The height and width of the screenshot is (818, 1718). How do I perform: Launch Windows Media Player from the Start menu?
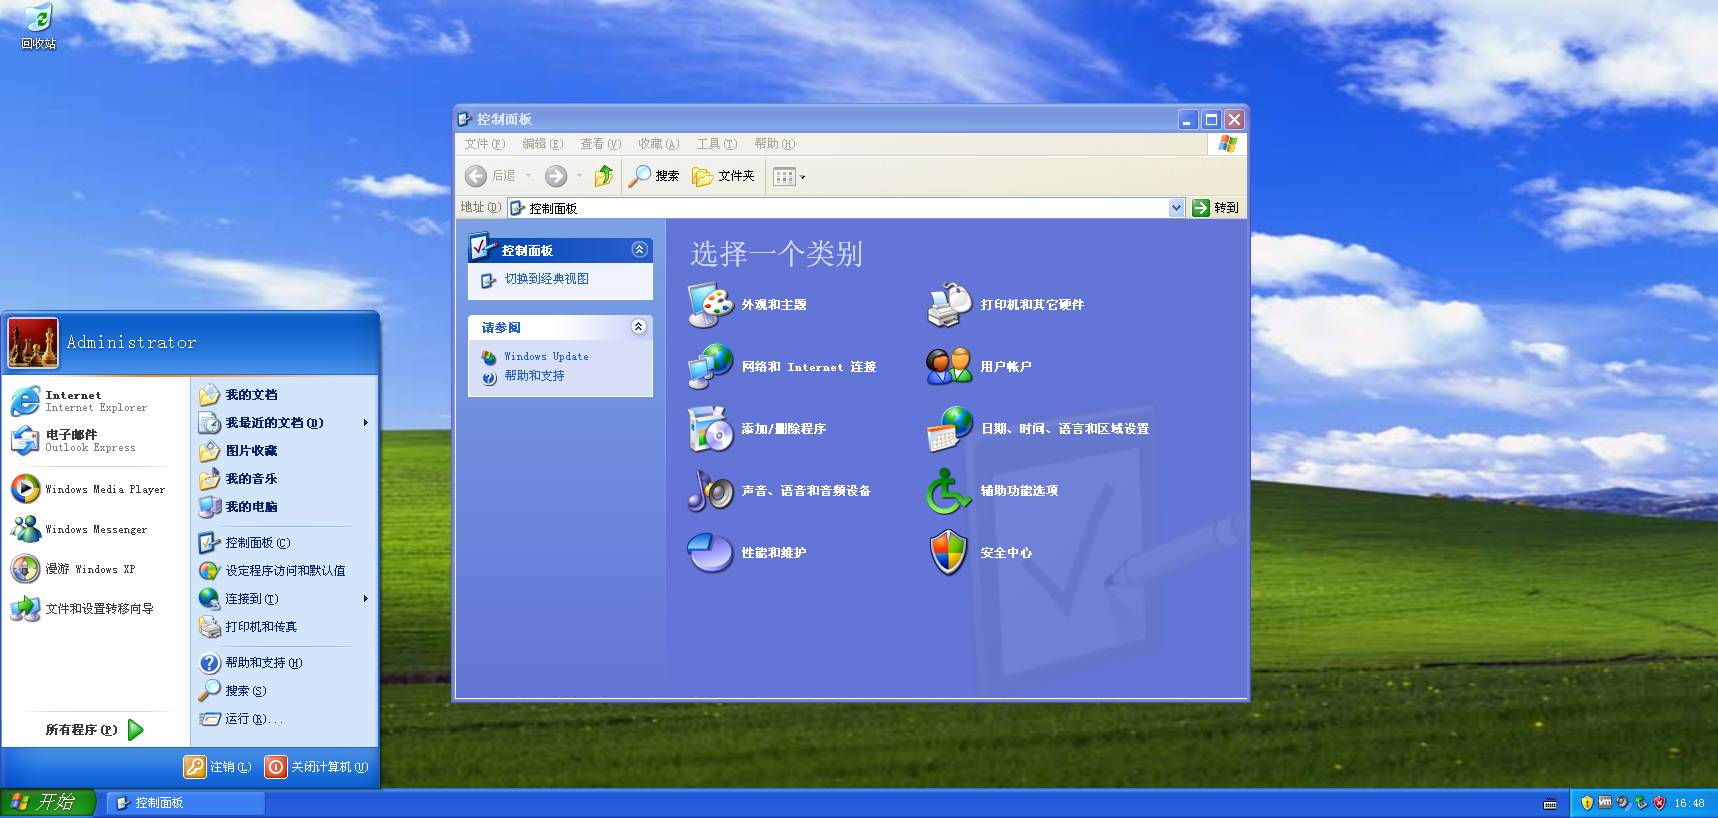tap(96, 489)
